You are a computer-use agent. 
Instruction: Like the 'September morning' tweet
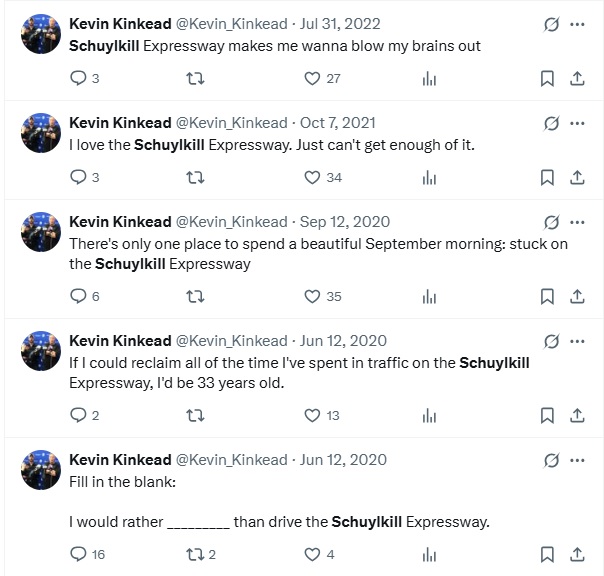(x=312, y=296)
